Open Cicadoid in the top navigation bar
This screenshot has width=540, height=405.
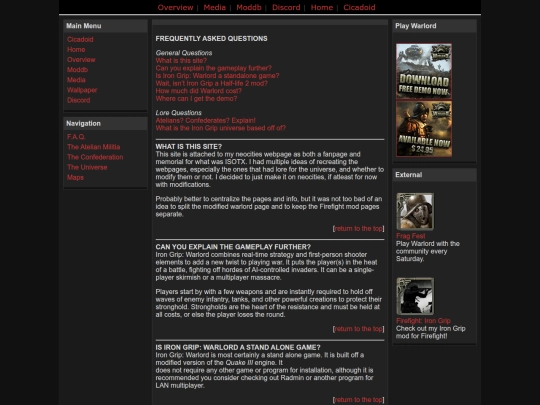359,7
